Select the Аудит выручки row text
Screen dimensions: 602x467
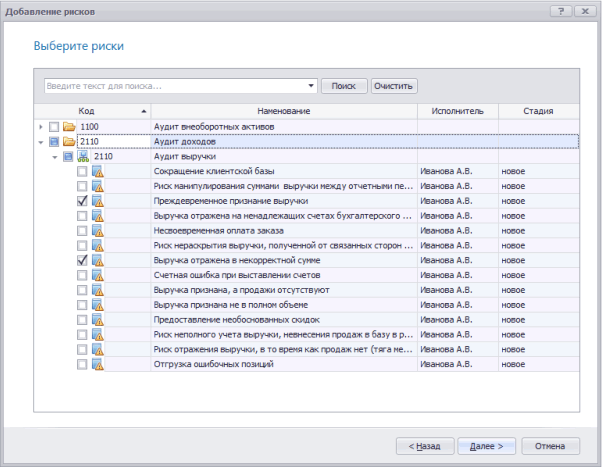point(185,156)
